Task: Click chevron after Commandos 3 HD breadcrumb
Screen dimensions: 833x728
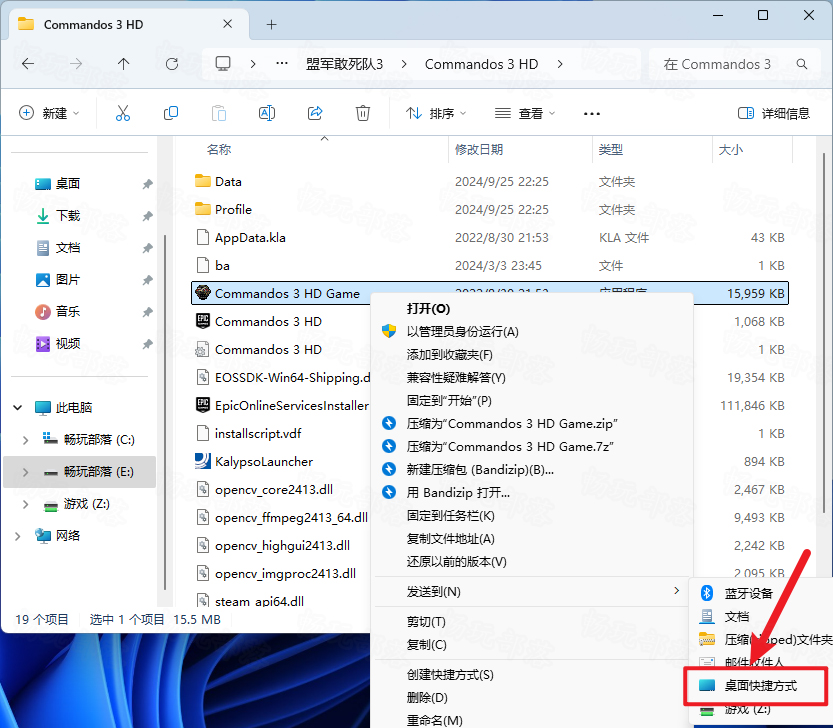Action: pos(560,64)
